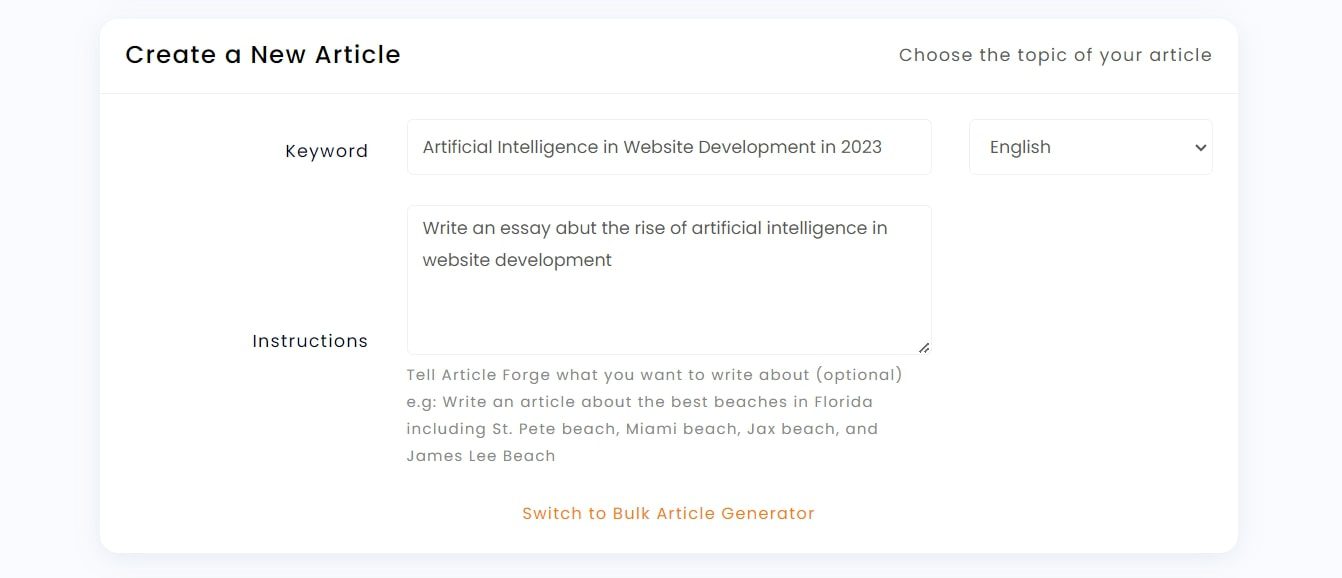The width and height of the screenshot is (1342, 578).
Task: Click the "Choose the topic of your article" text
Action: [x=1055, y=55]
